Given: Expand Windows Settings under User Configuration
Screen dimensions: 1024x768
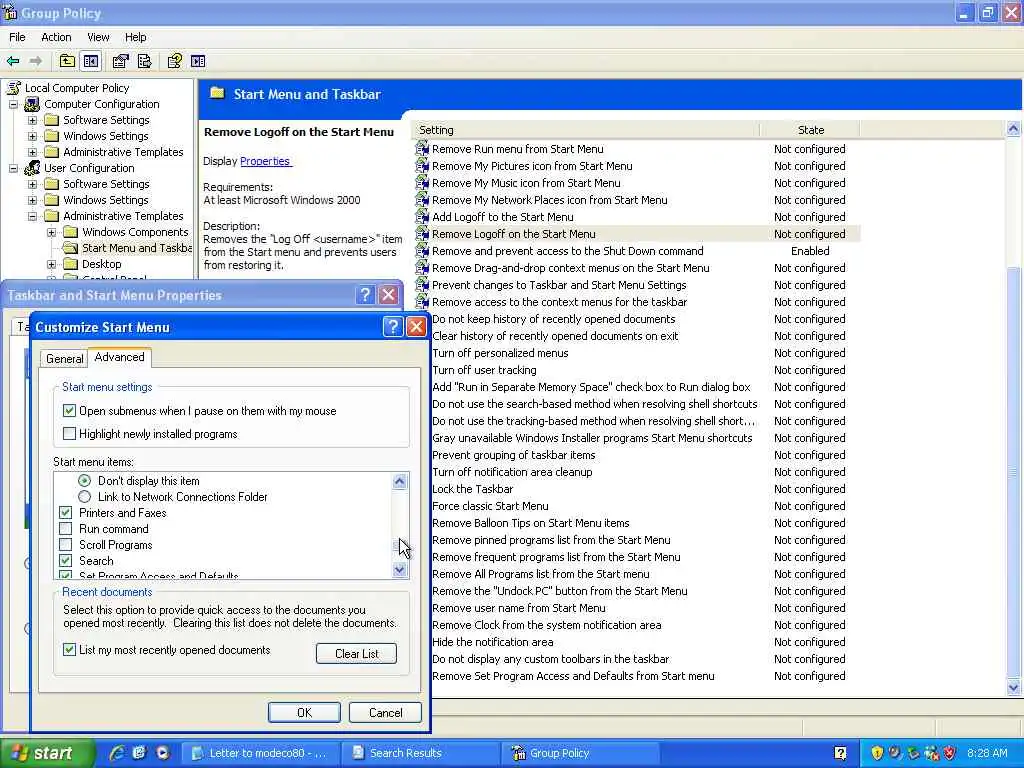Looking at the screenshot, I should coord(32,200).
